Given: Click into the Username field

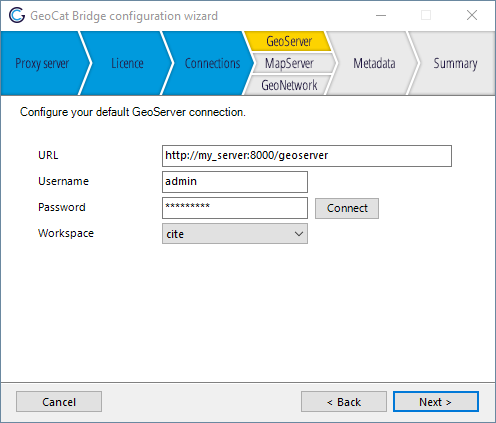Looking at the screenshot, I should tap(235, 182).
